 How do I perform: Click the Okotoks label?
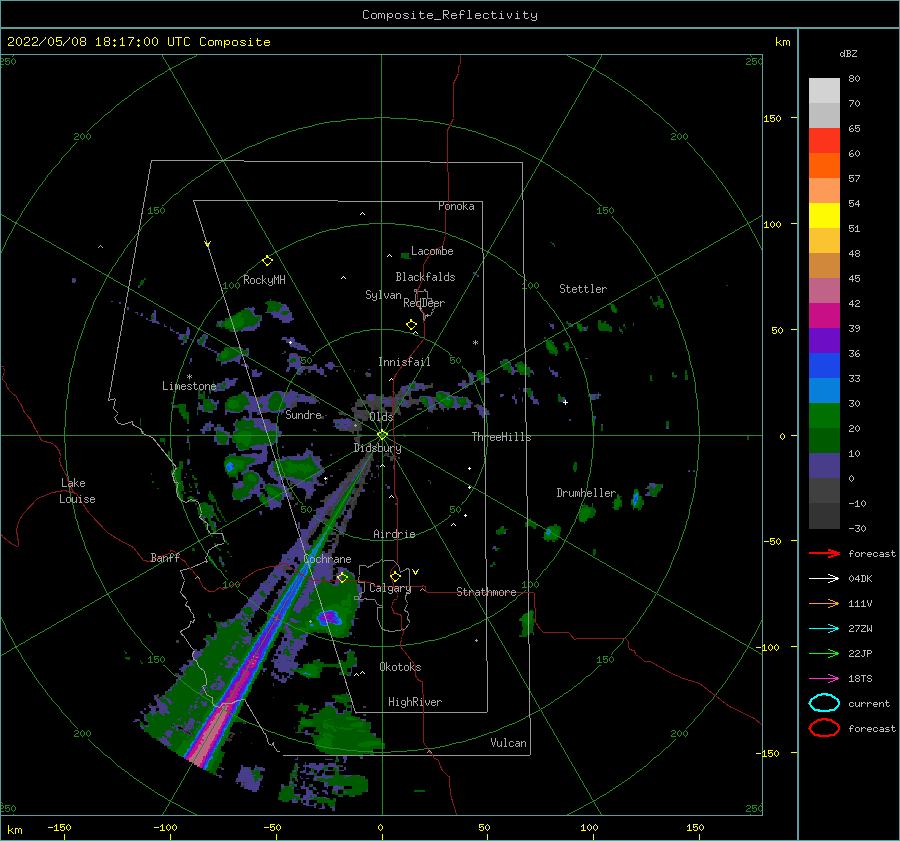pyautogui.click(x=400, y=667)
